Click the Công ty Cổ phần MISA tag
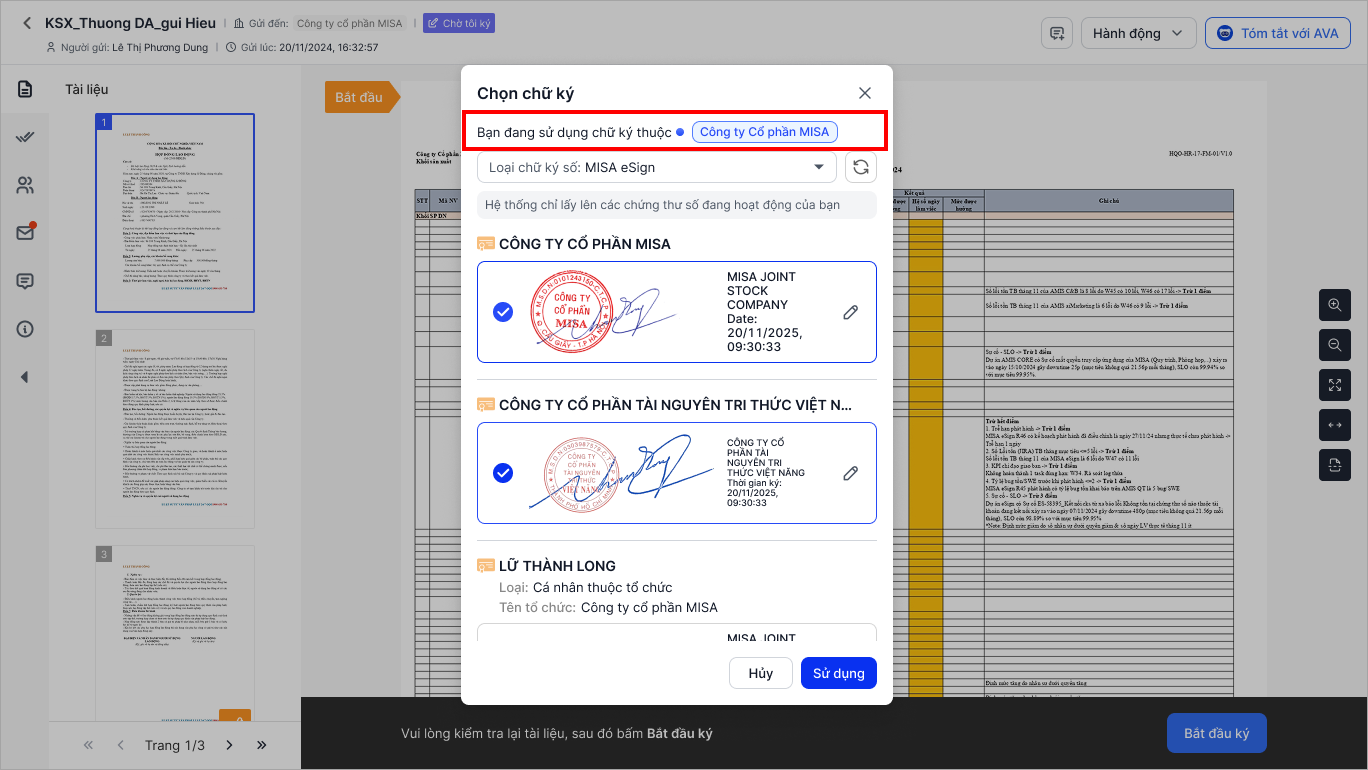1368x770 pixels. pyautogui.click(x=764, y=132)
